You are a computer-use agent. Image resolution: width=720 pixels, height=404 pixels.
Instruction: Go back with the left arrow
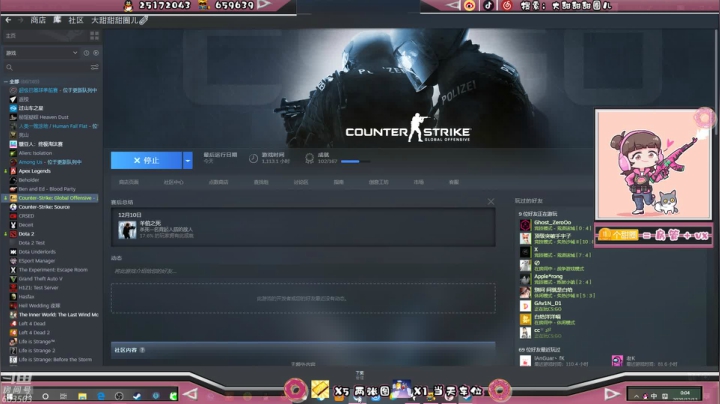[8, 20]
